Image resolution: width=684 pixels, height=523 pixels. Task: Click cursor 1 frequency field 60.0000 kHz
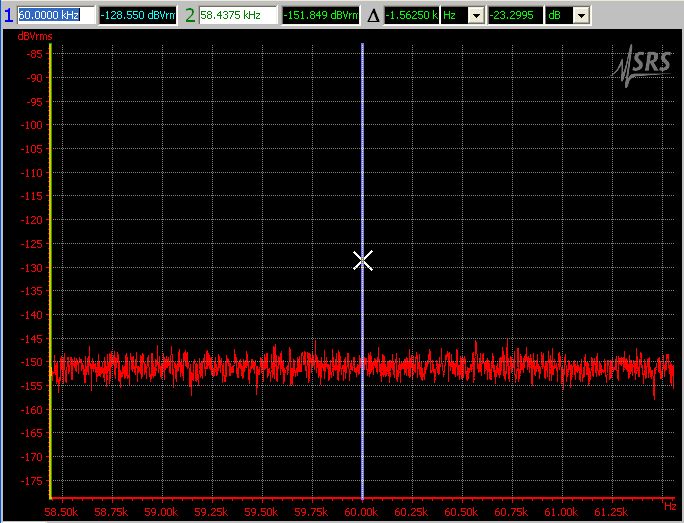point(56,15)
